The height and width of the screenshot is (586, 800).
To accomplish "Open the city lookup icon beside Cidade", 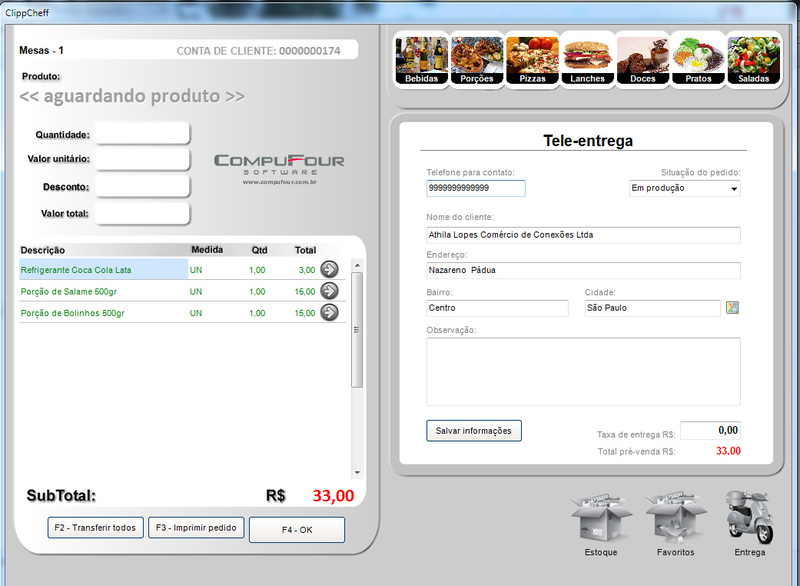I will pos(732,308).
